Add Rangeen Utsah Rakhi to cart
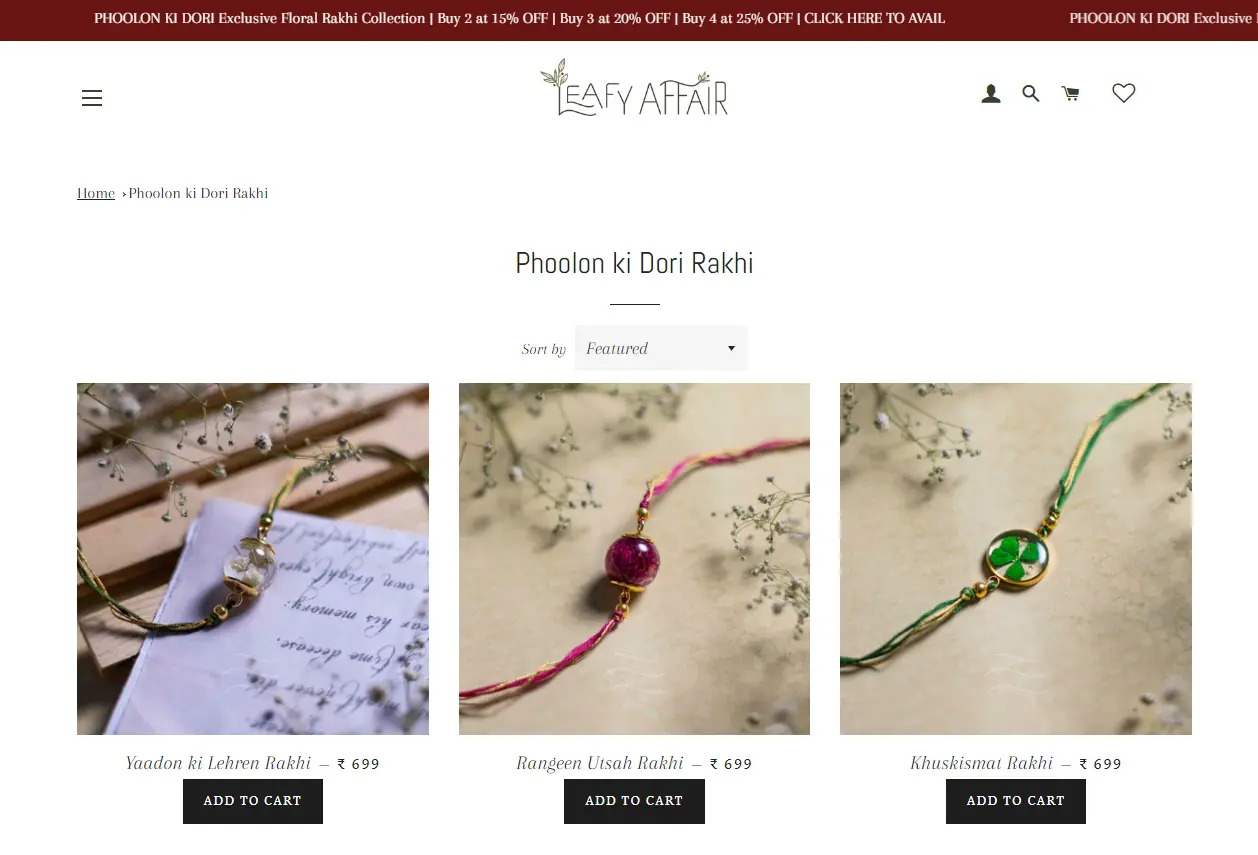 coord(634,801)
